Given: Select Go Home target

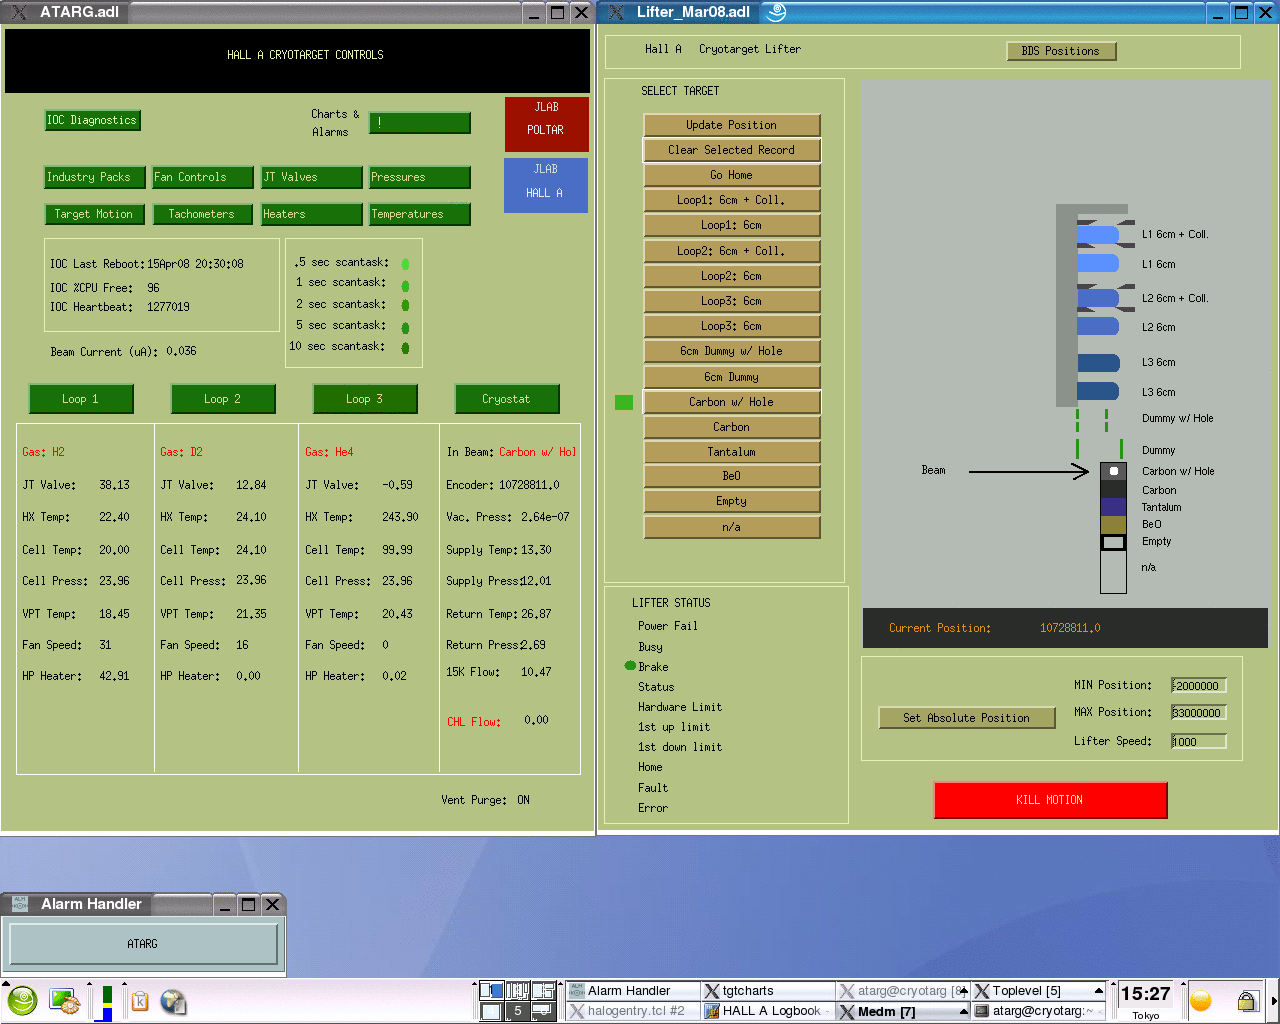Looking at the screenshot, I should [732, 175].
